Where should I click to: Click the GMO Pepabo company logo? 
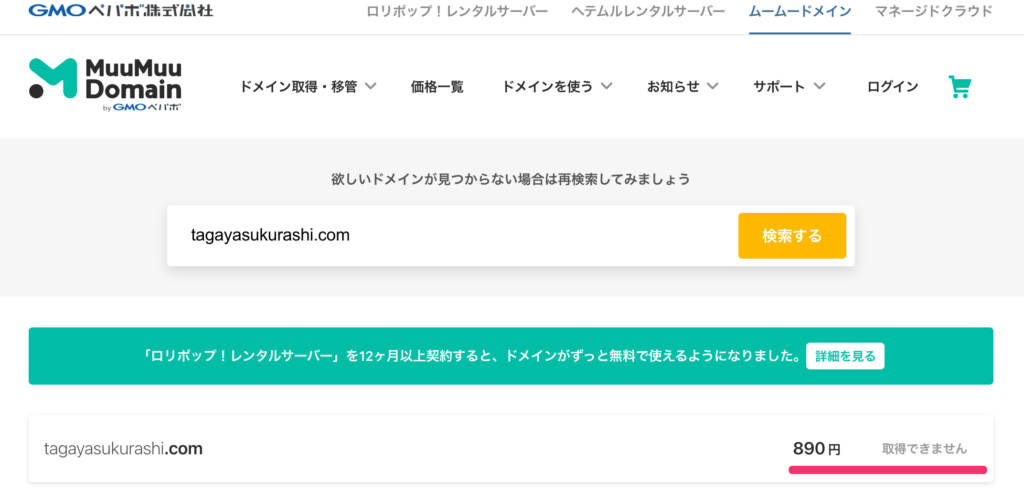120,11
